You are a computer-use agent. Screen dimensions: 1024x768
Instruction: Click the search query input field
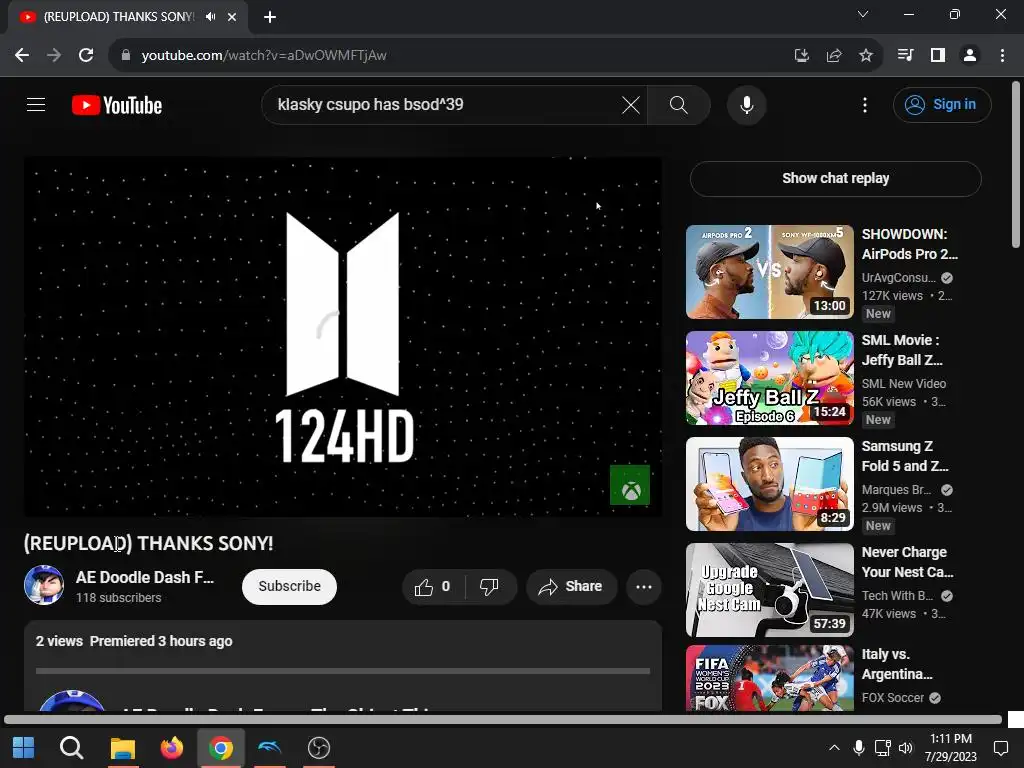(444, 104)
